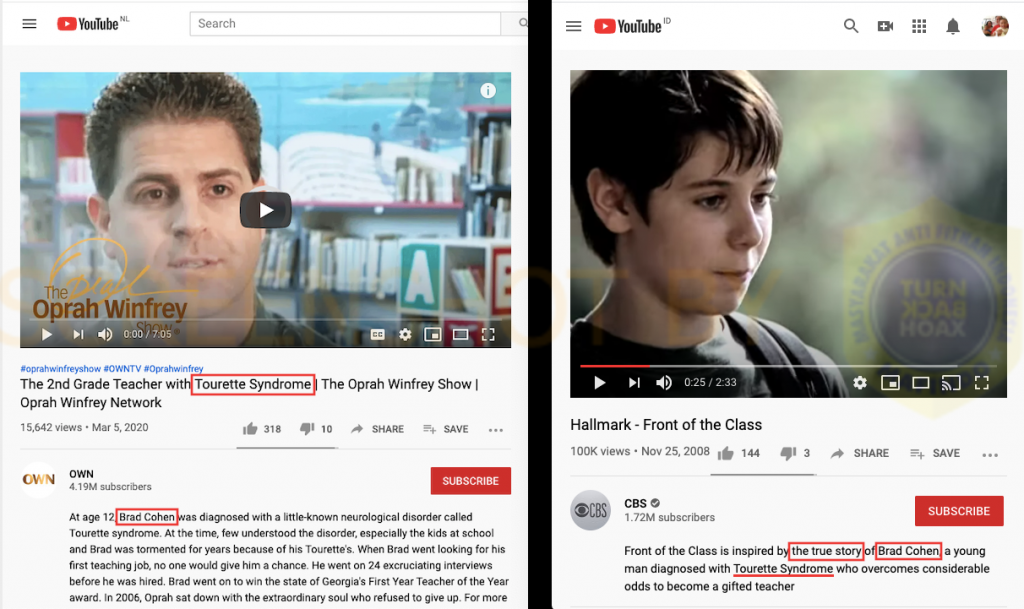Select the 'Hallmark - Front of the Class' title
Screen dimensions: 1024x609
(x=666, y=424)
